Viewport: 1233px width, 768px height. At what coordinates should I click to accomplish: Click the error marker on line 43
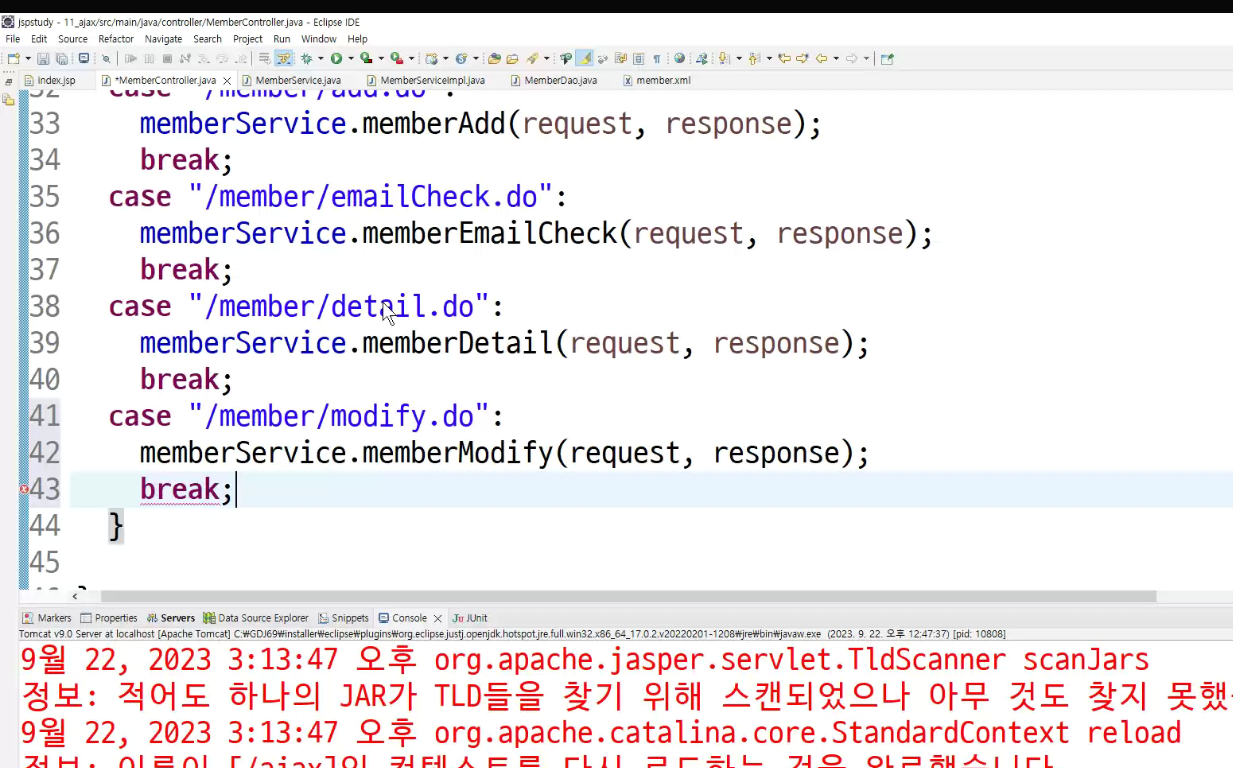(23, 489)
